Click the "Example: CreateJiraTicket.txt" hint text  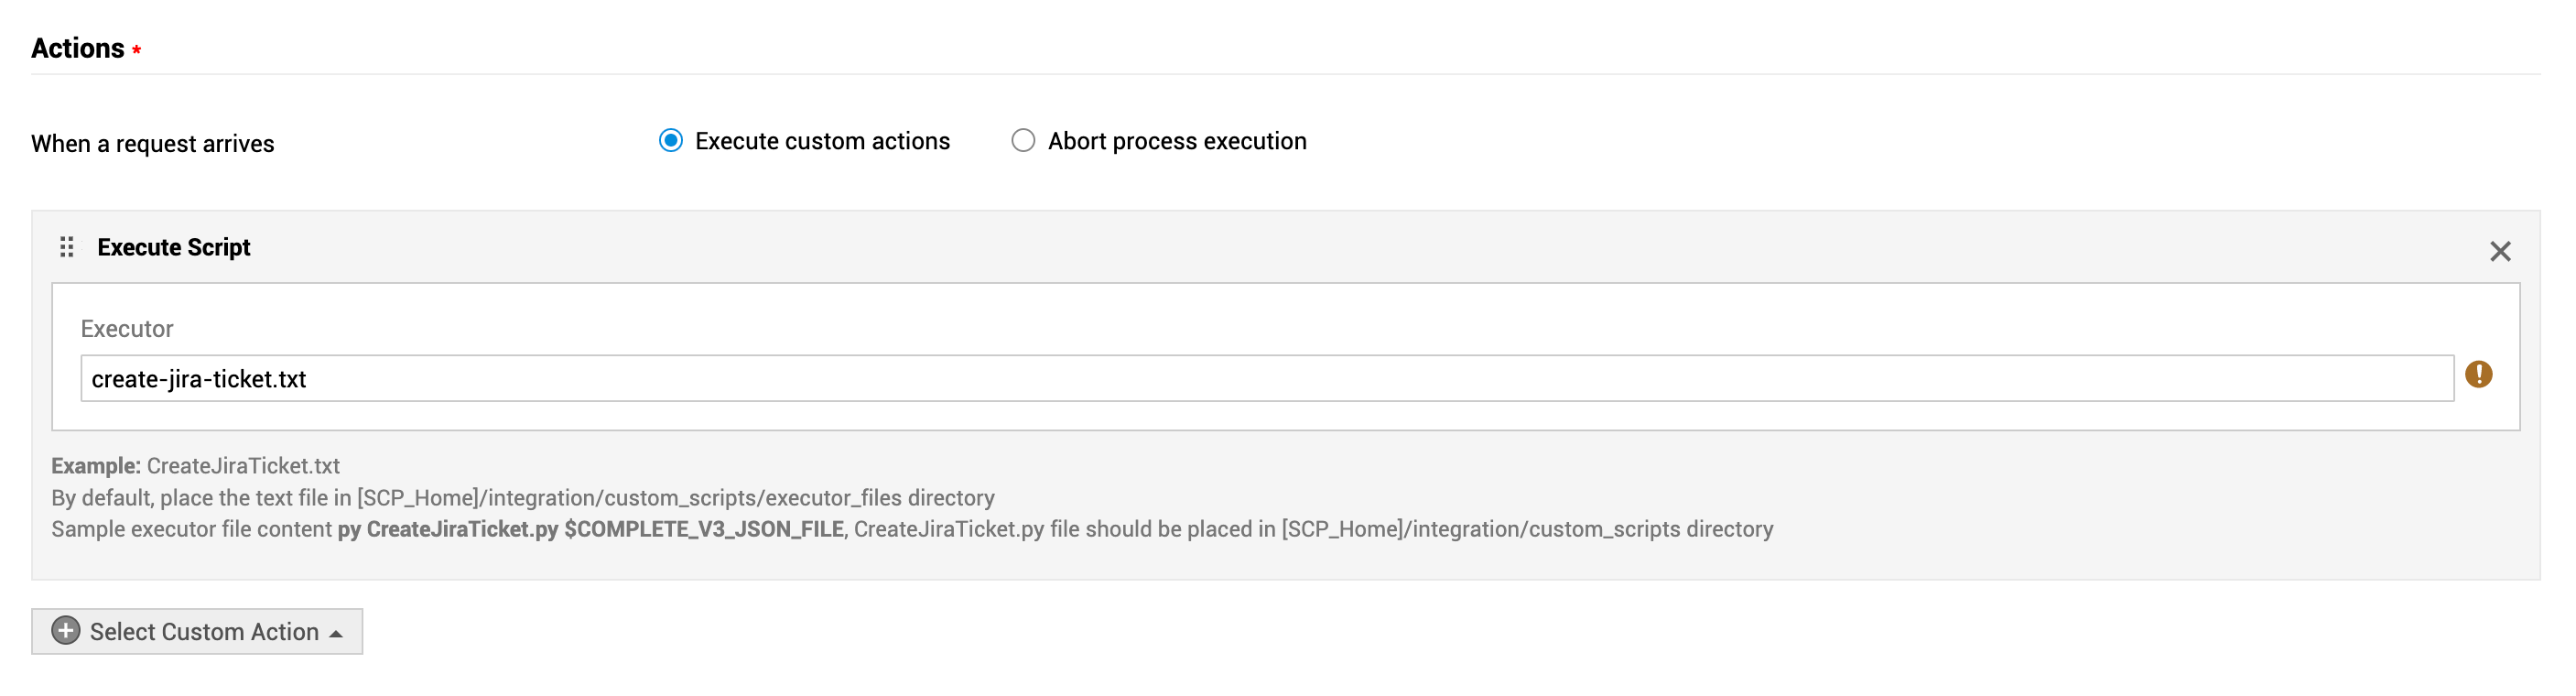pos(196,466)
